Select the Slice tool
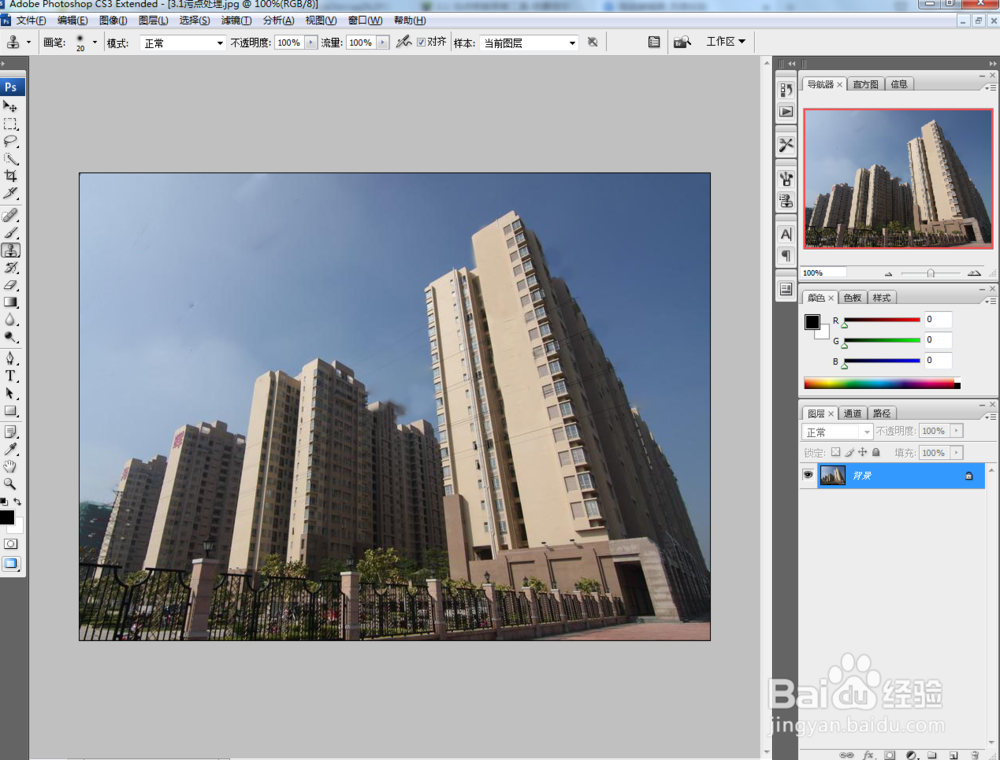This screenshot has height=760, width=1000. (10, 193)
